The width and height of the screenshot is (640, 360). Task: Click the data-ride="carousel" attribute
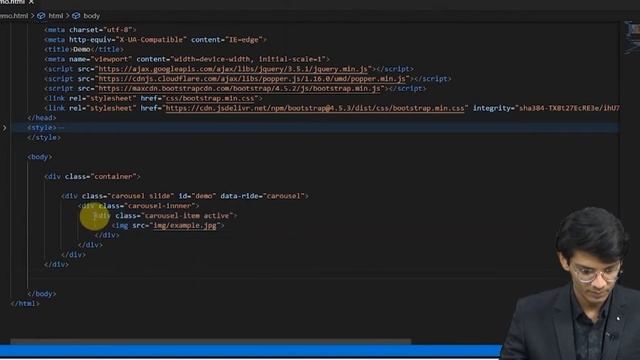tap(262, 196)
